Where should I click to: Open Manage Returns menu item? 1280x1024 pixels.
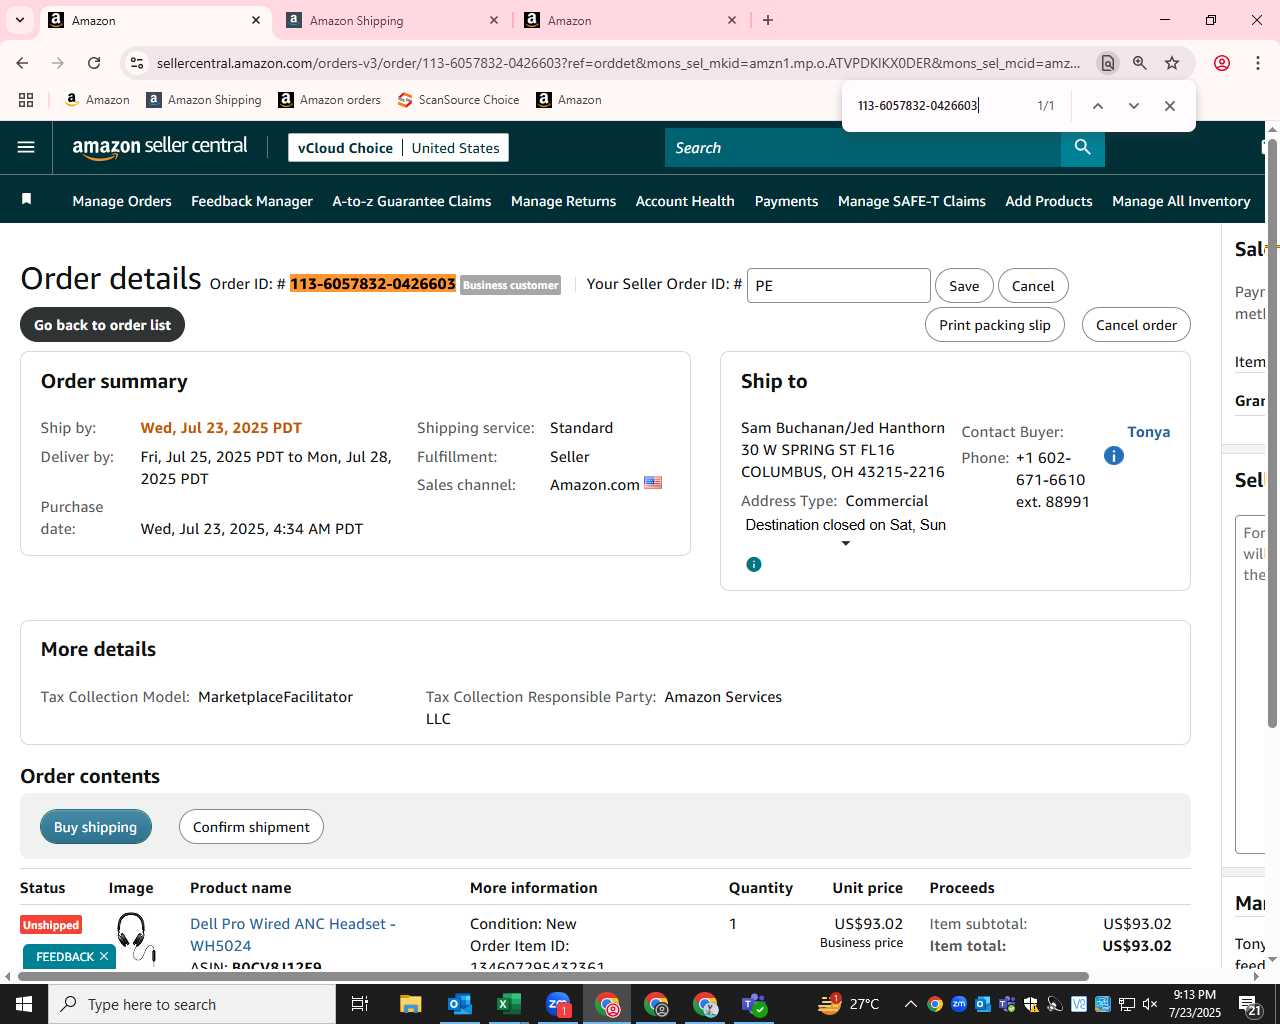click(x=564, y=201)
